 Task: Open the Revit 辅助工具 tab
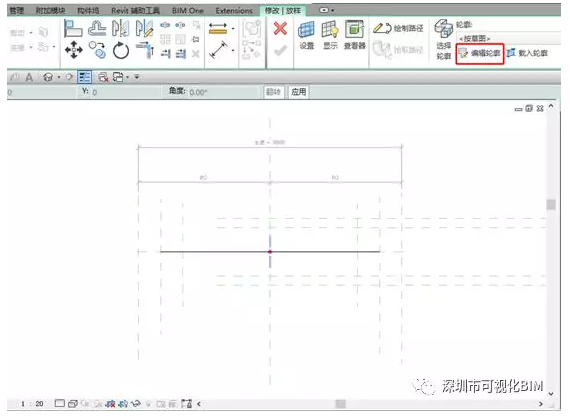(135, 11)
